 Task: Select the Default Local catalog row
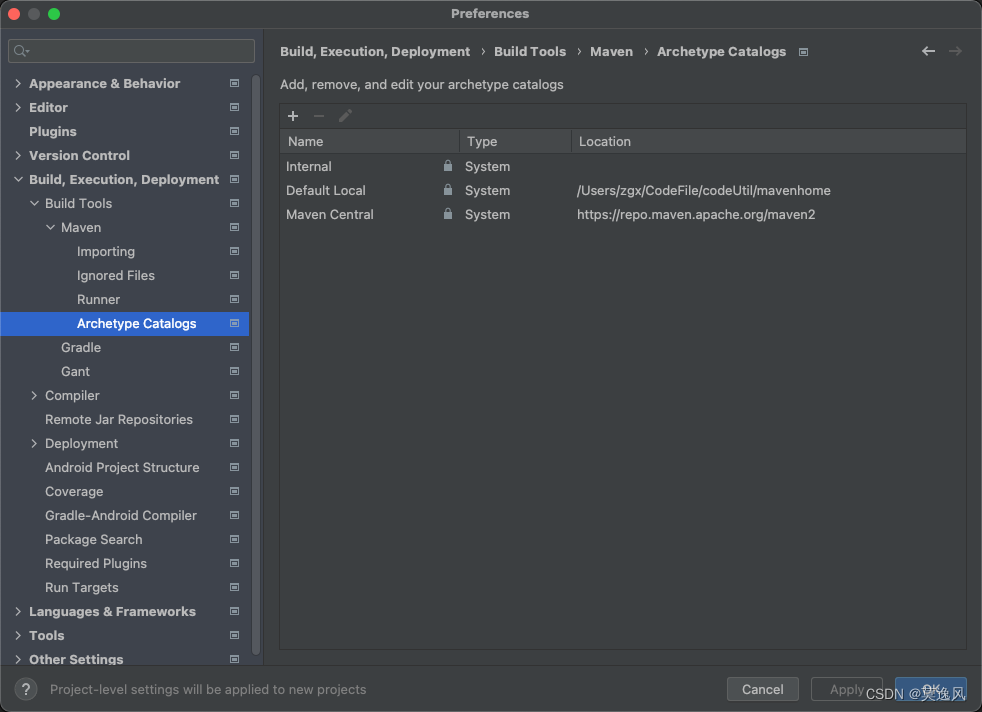click(623, 190)
